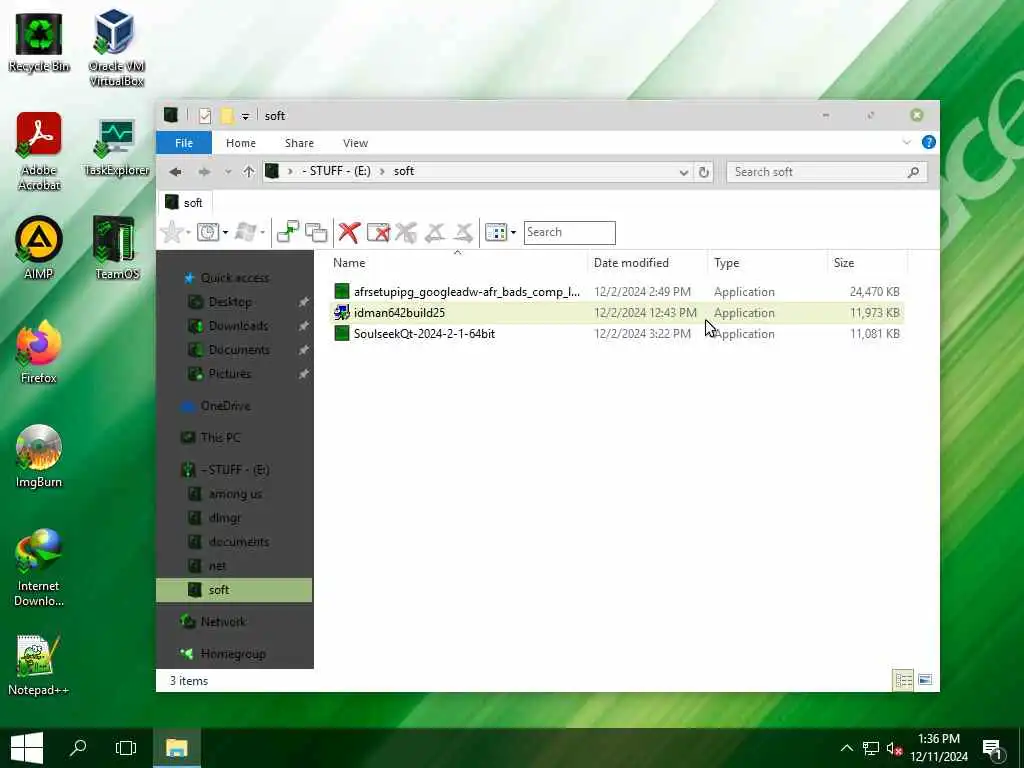Click the middle grayed-out X toolbar icon
This screenshot has height=768, width=1024.
(434, 232)
